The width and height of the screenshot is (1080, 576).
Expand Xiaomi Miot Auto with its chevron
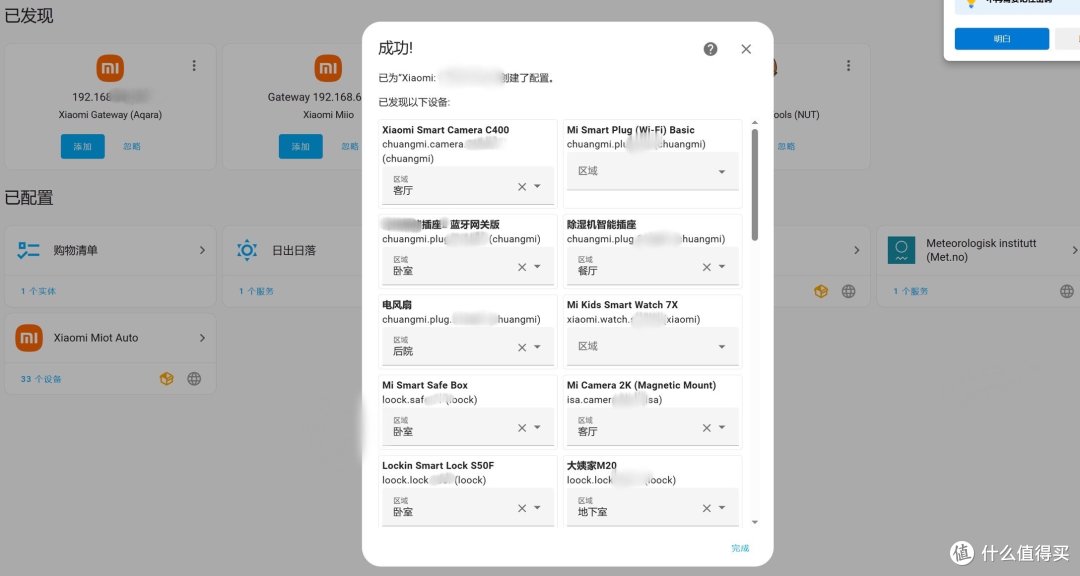point(202,338)
